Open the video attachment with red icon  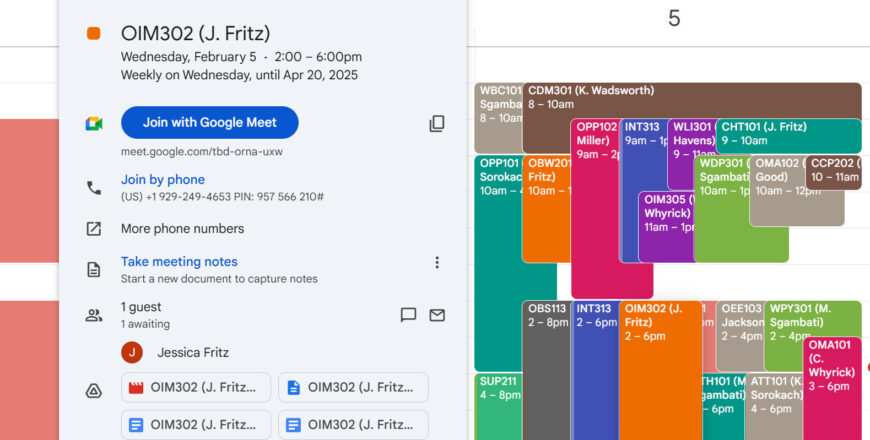click(x=196, y=387)
